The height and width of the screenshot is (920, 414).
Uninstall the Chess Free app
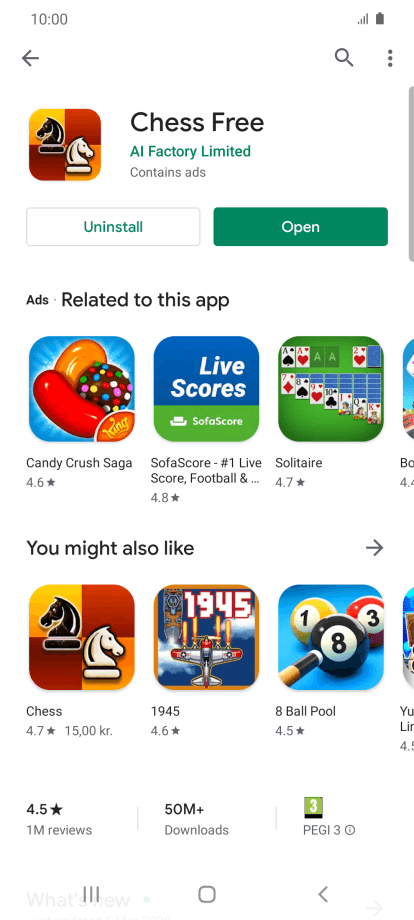pos(113,226)
